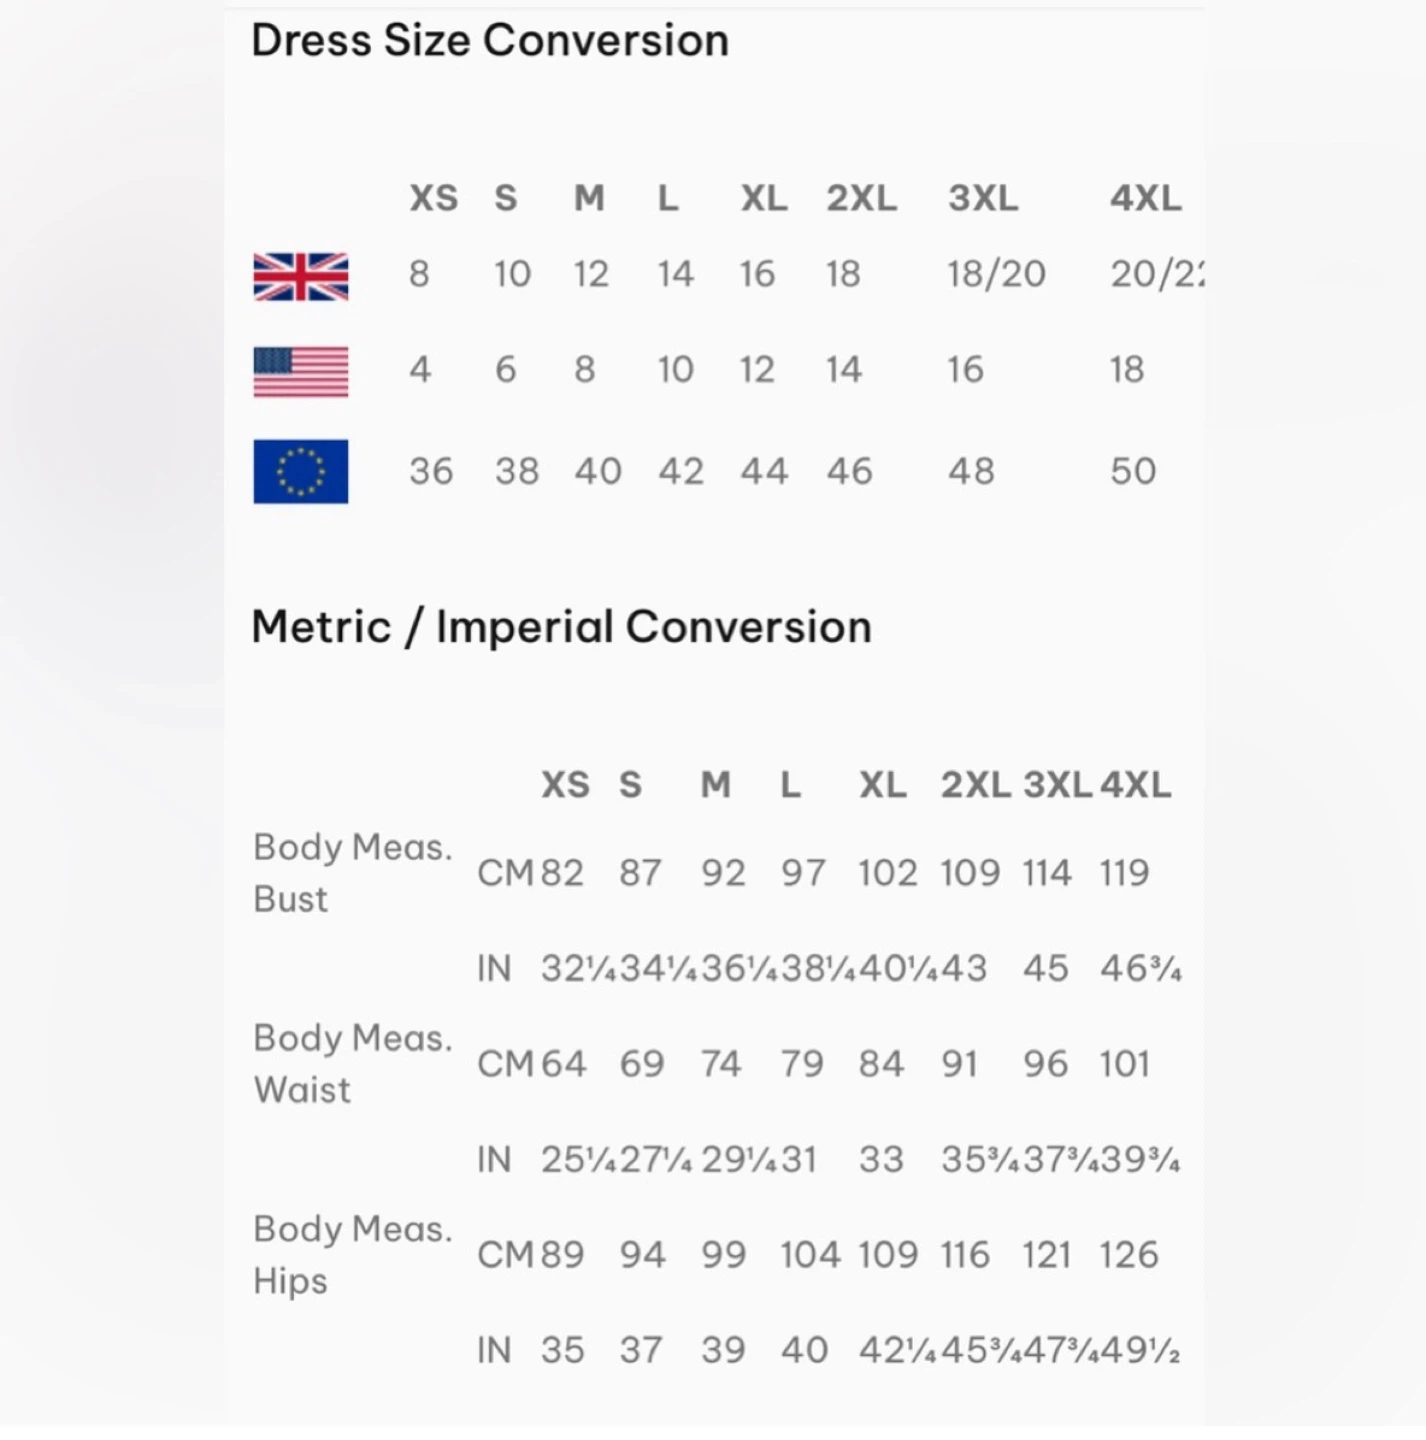
Task: Click the hips 126 cm value
Action: [1128, 1255]
